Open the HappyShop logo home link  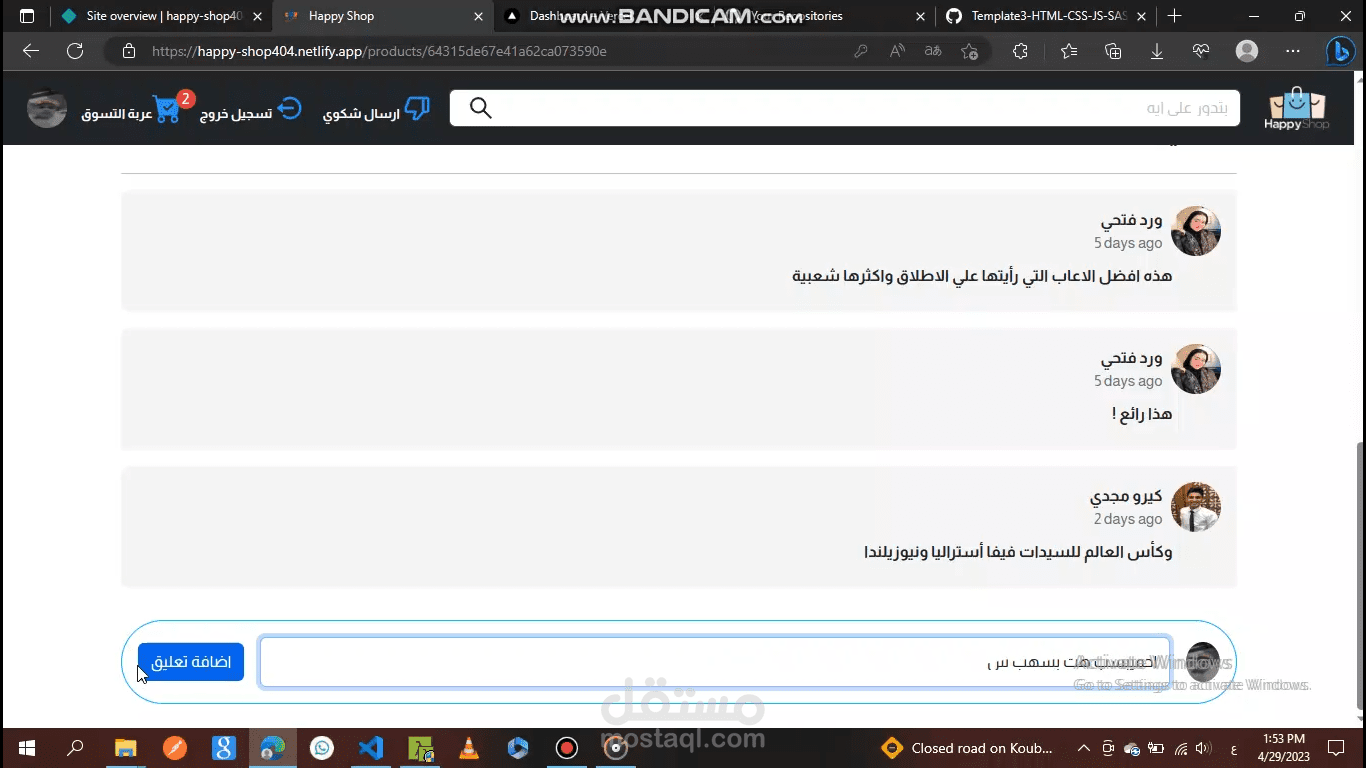point(1296,109)
